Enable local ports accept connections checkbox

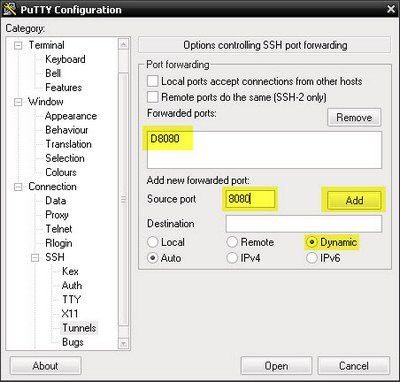153,81
